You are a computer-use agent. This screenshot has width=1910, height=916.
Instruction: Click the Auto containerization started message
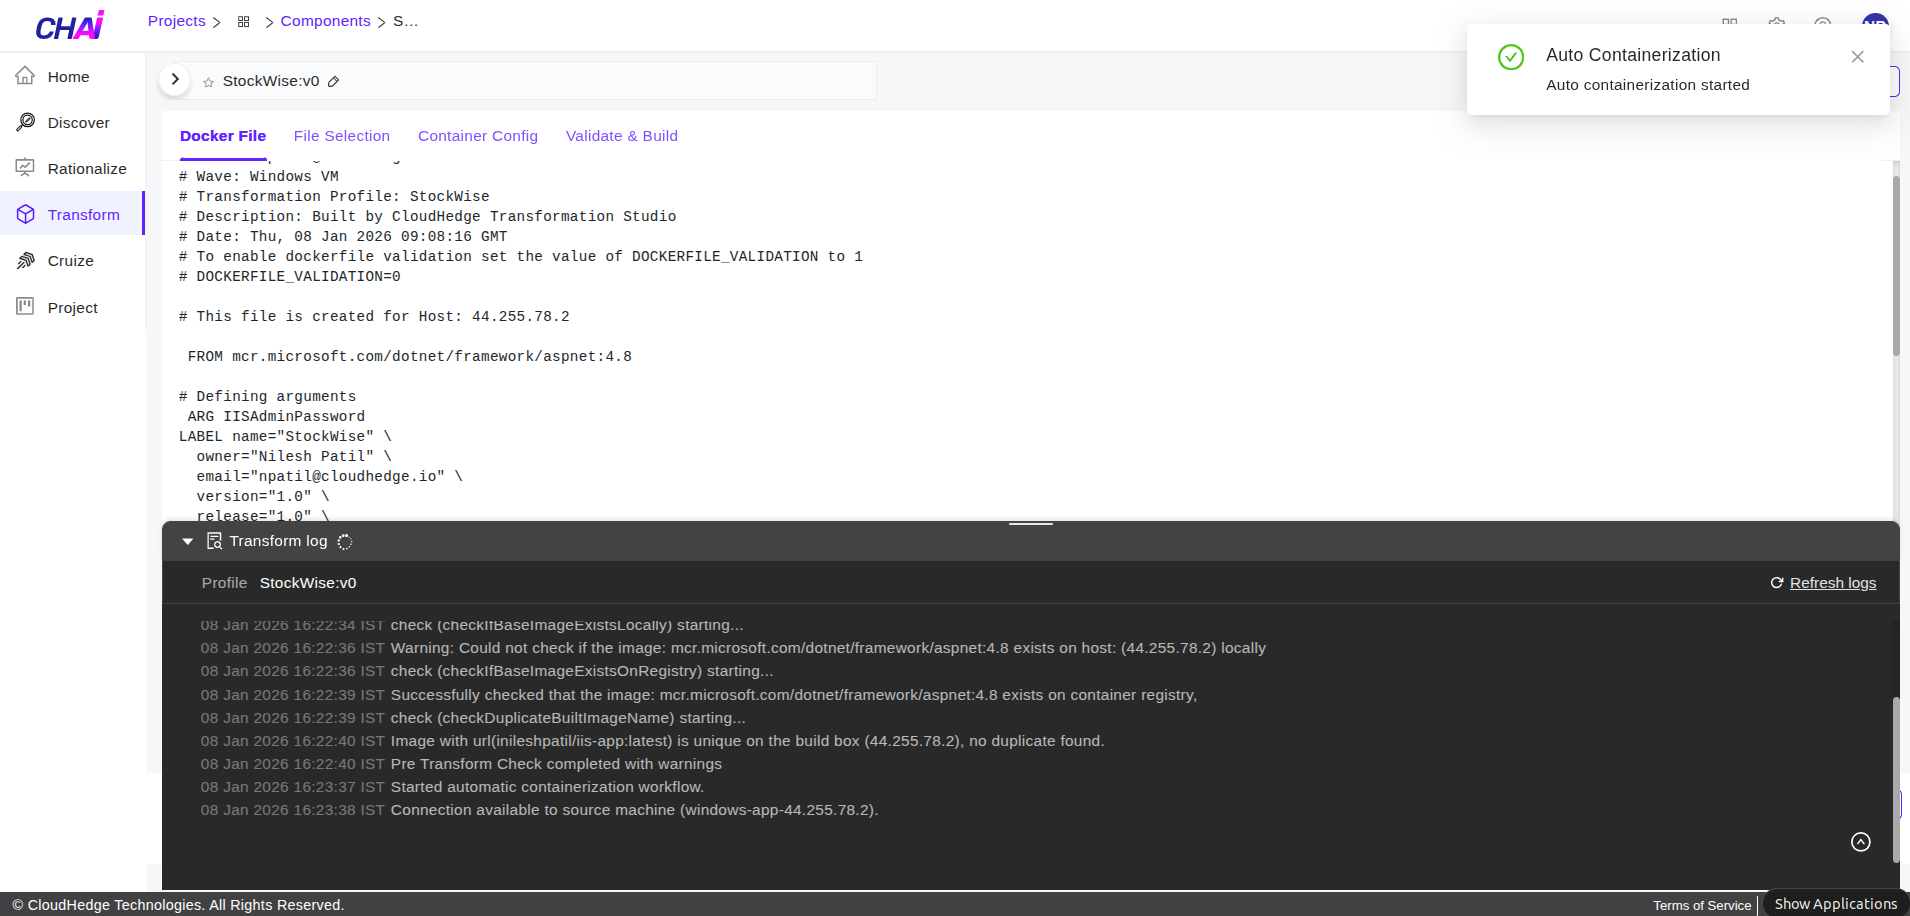[x=1647, y=85]
